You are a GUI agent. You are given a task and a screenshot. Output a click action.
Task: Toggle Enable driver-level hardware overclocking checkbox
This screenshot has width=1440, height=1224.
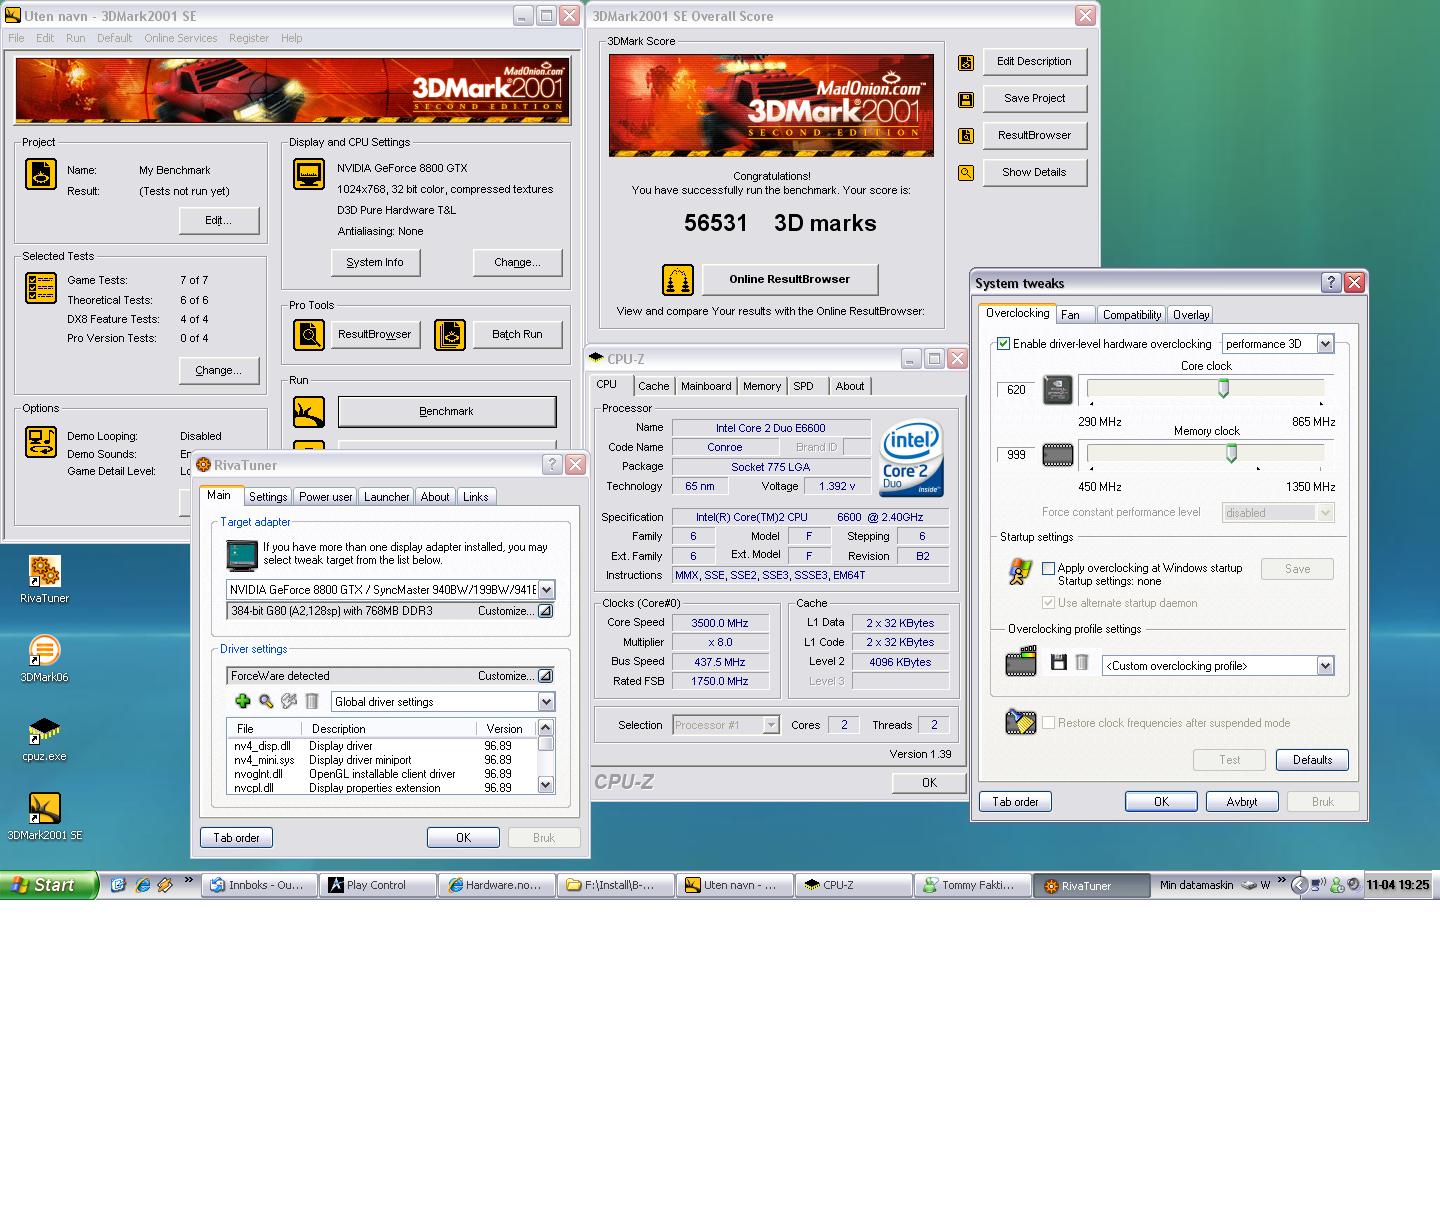(1004, 344)
